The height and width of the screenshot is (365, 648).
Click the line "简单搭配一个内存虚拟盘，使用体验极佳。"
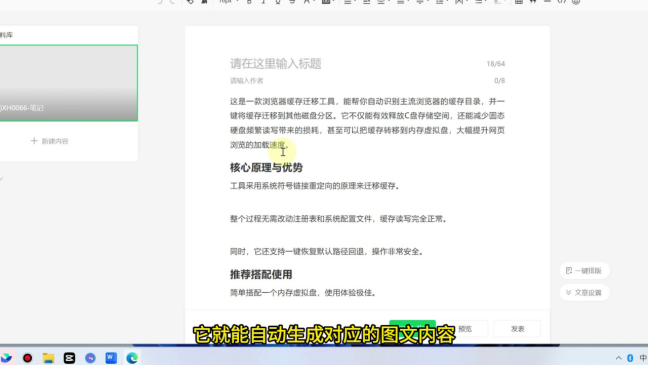pos(303,293)
